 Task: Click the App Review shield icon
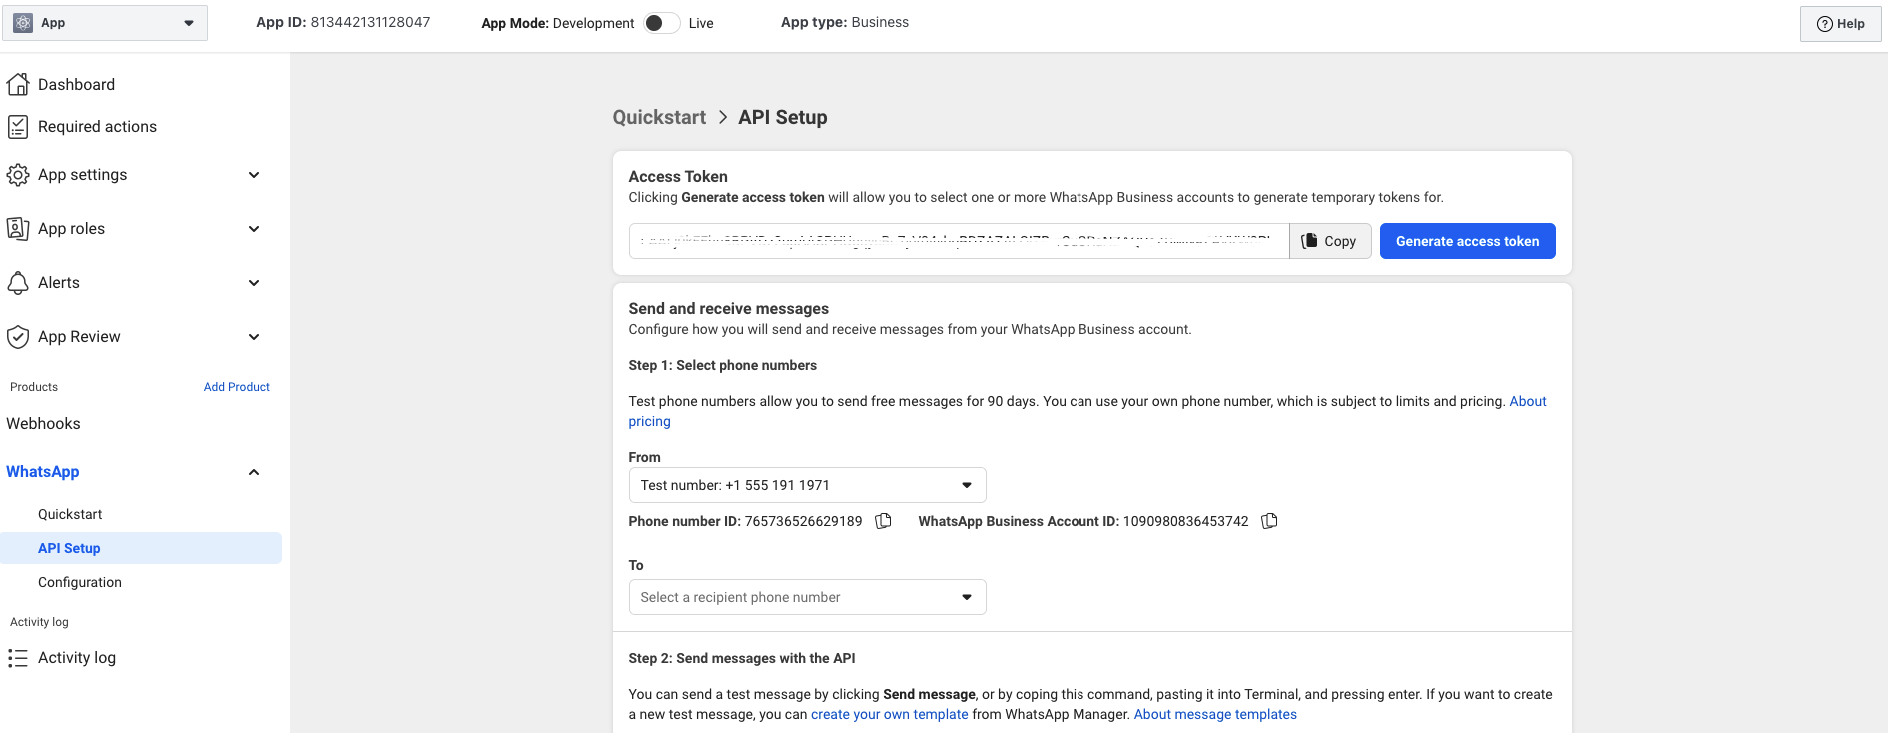point(18,337)
